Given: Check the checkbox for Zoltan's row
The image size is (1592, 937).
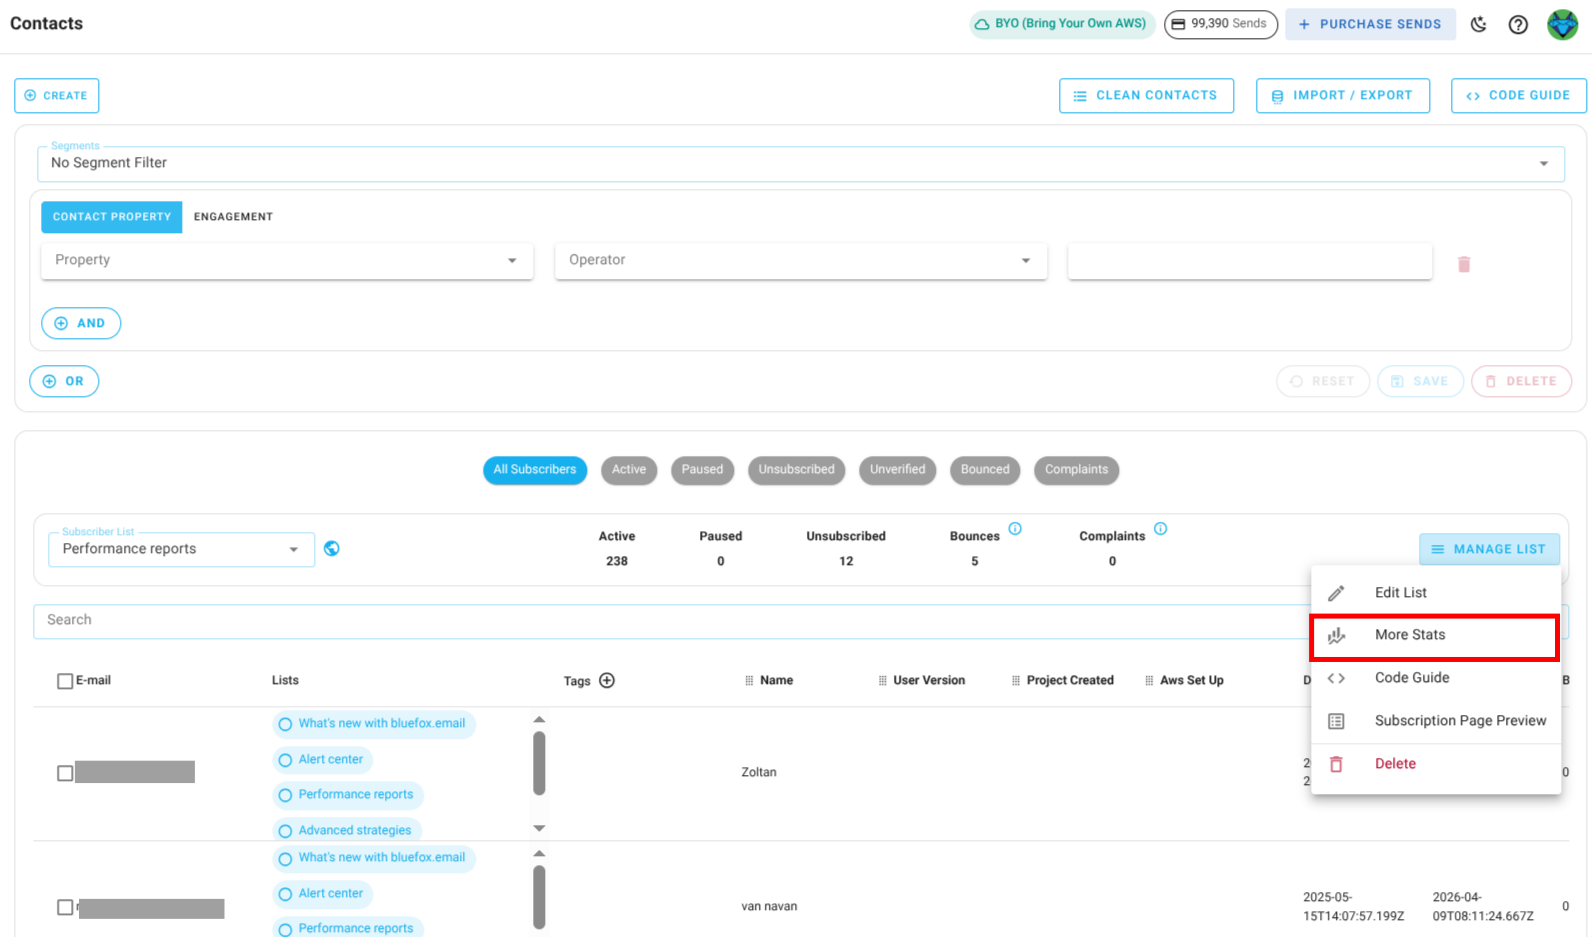Looking at the screenshot, I should point(65,773).
